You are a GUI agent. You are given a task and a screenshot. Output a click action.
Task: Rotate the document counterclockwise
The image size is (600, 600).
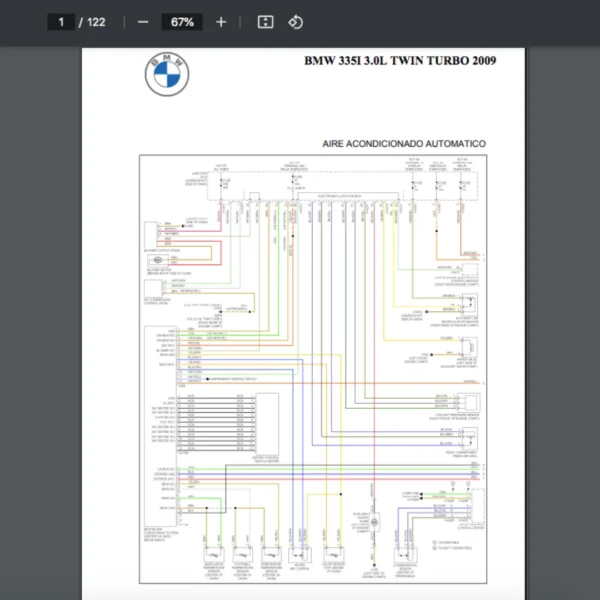(x=295, y=22)
